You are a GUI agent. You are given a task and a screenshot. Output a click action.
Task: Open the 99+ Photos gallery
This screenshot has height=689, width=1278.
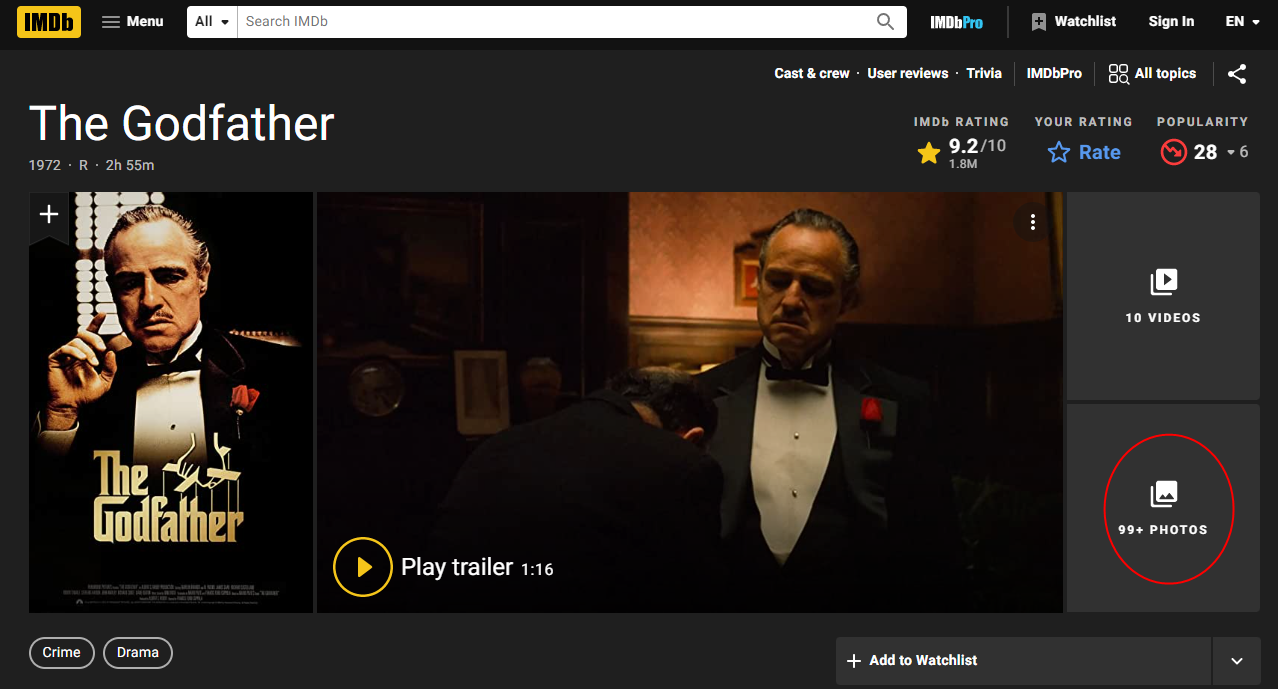coord(1163,508)
